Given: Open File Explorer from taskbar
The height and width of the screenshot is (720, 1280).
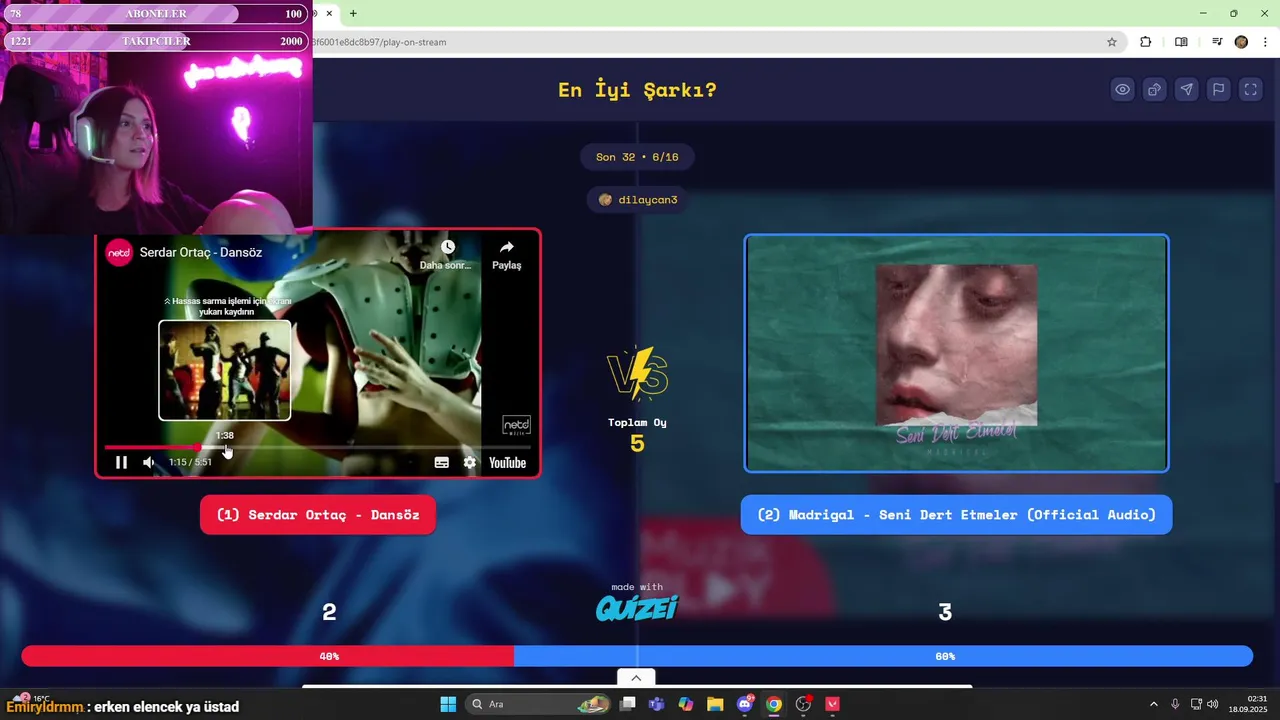Looking at the screenshot, I should point(715,704).
